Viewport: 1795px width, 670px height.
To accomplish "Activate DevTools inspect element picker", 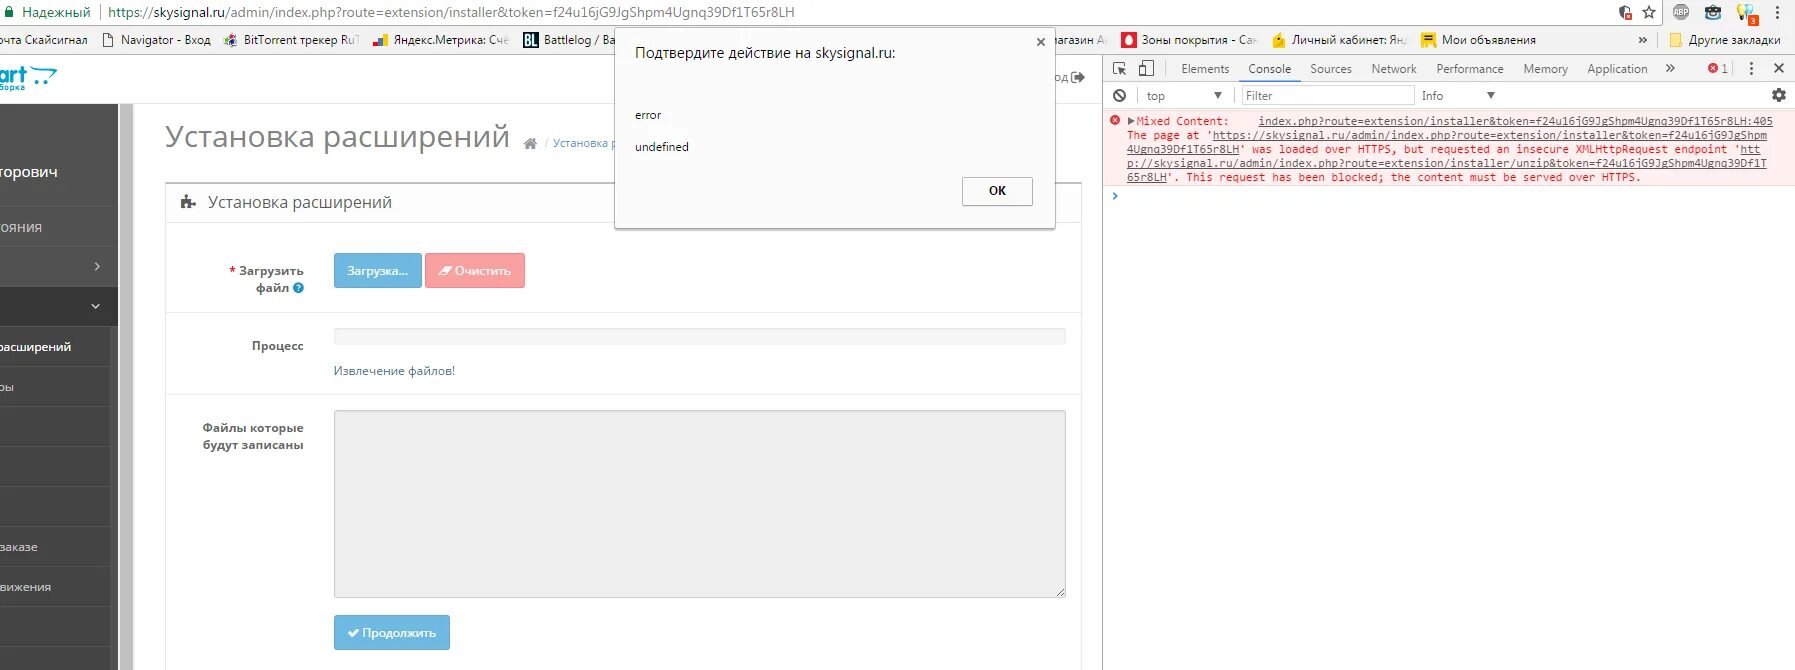I will tap(1120, 68).
